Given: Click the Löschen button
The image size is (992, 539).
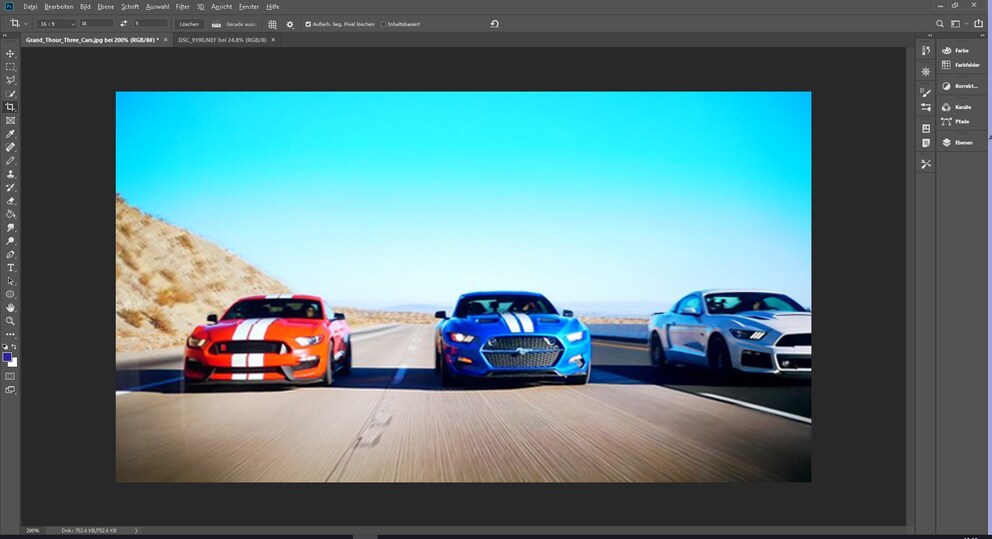Looking at the screenshot, I should tap(189, 24).
